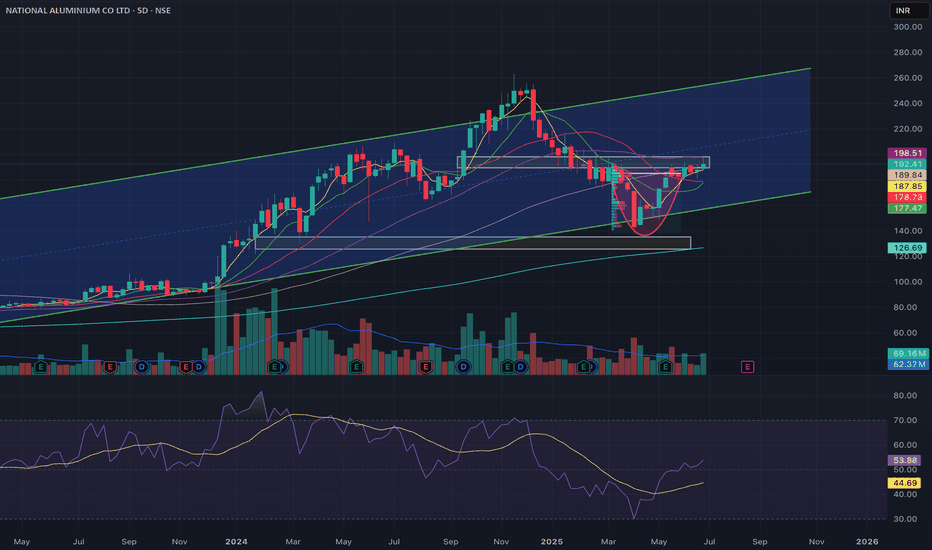Select the green 177.47 price label
The image size is (932, 550).
[x=907, y=208]
